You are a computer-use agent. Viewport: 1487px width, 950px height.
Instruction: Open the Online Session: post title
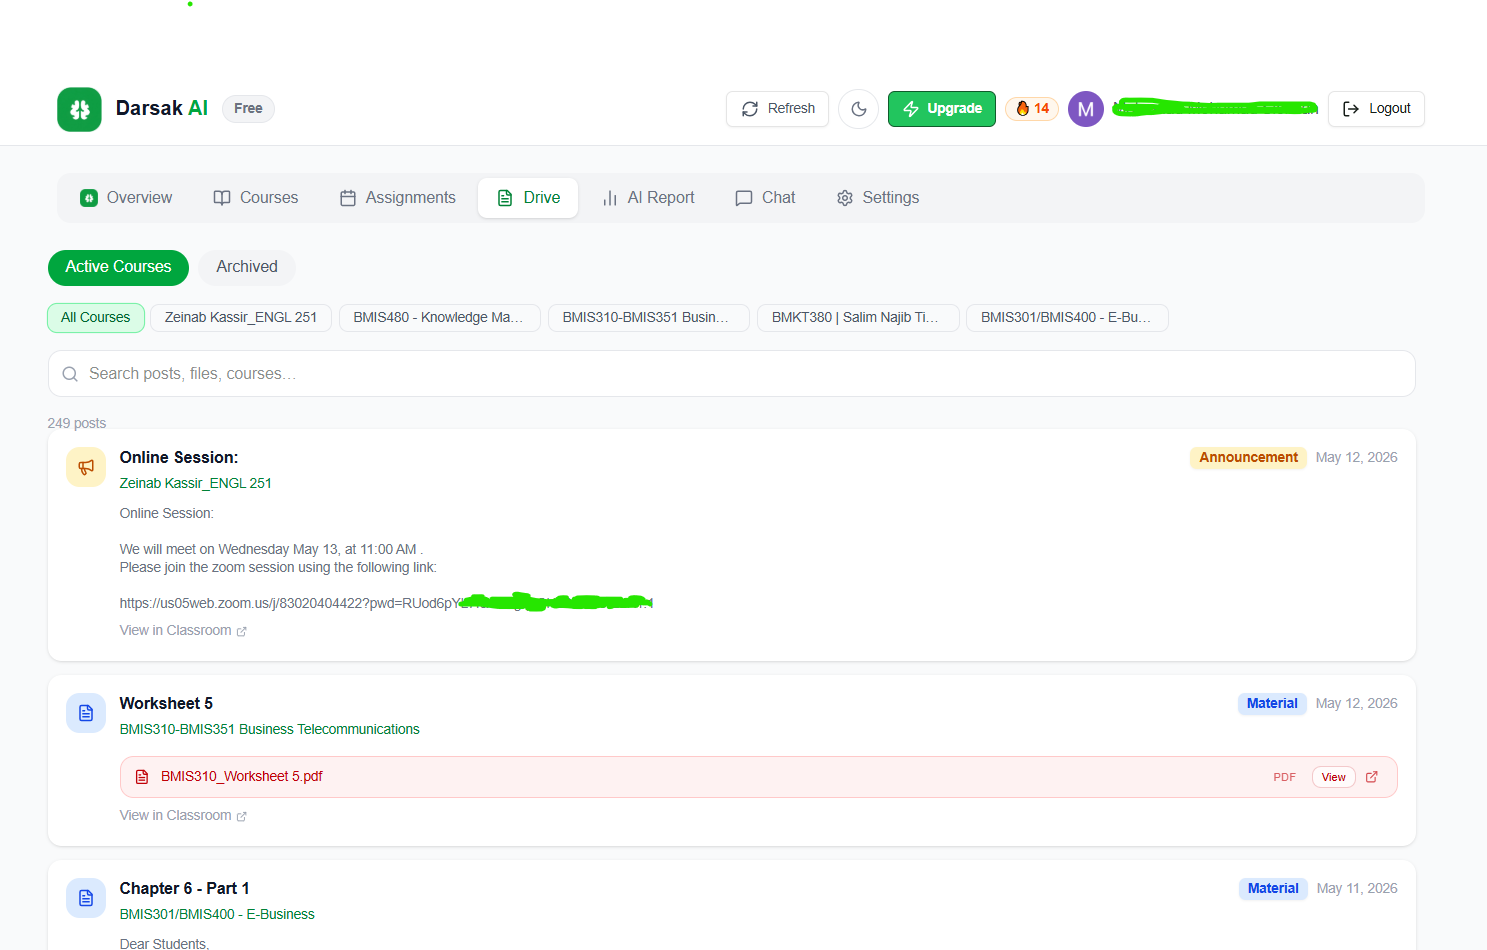click(x=179, y=458)
